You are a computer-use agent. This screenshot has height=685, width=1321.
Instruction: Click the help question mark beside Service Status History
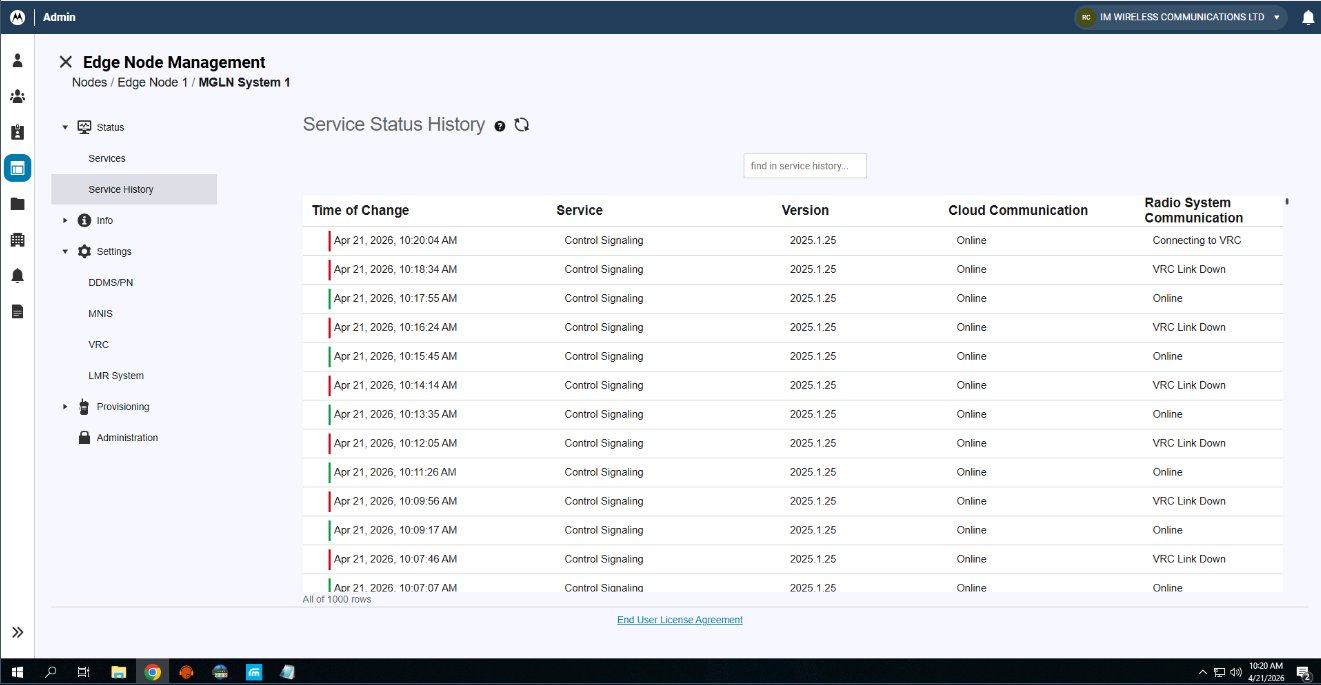pos(500,126)
